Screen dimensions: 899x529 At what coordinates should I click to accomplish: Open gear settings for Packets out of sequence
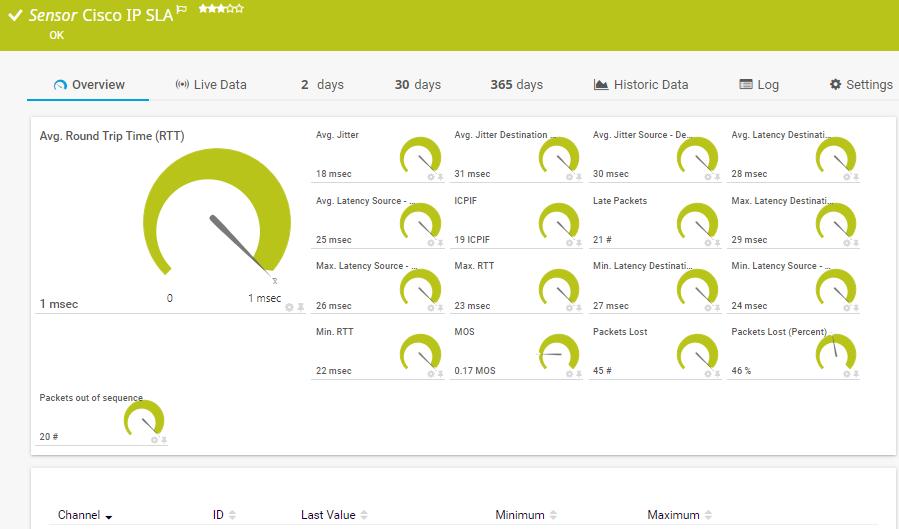click(154, 440)
